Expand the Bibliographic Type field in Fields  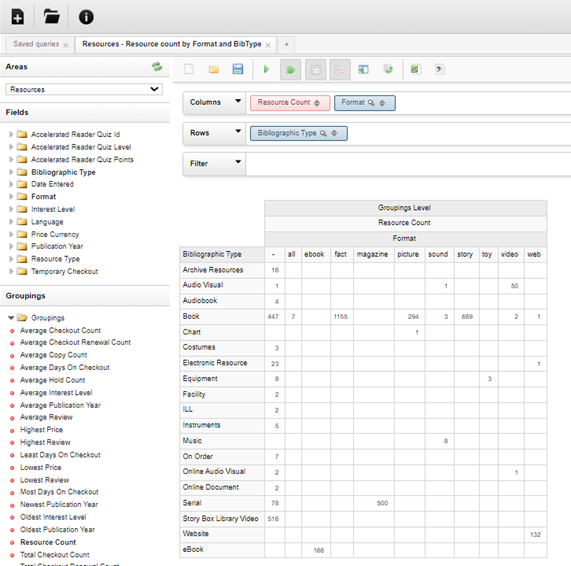[x=11, y=172]
